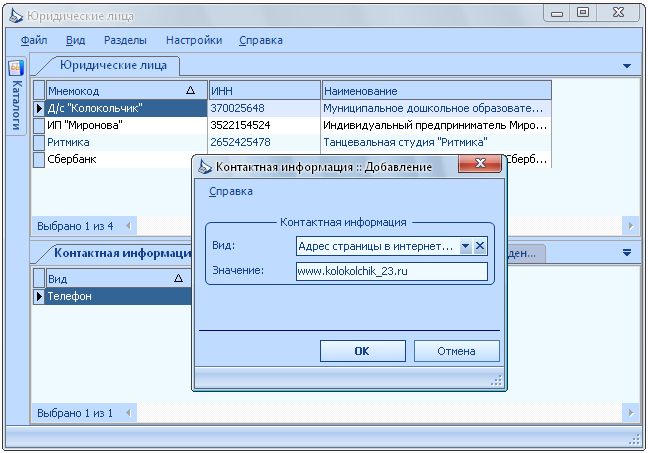This screenshot has height=453, width=648.
Task: Click the Выбрано 1 из 4 status
Action: 75,226
